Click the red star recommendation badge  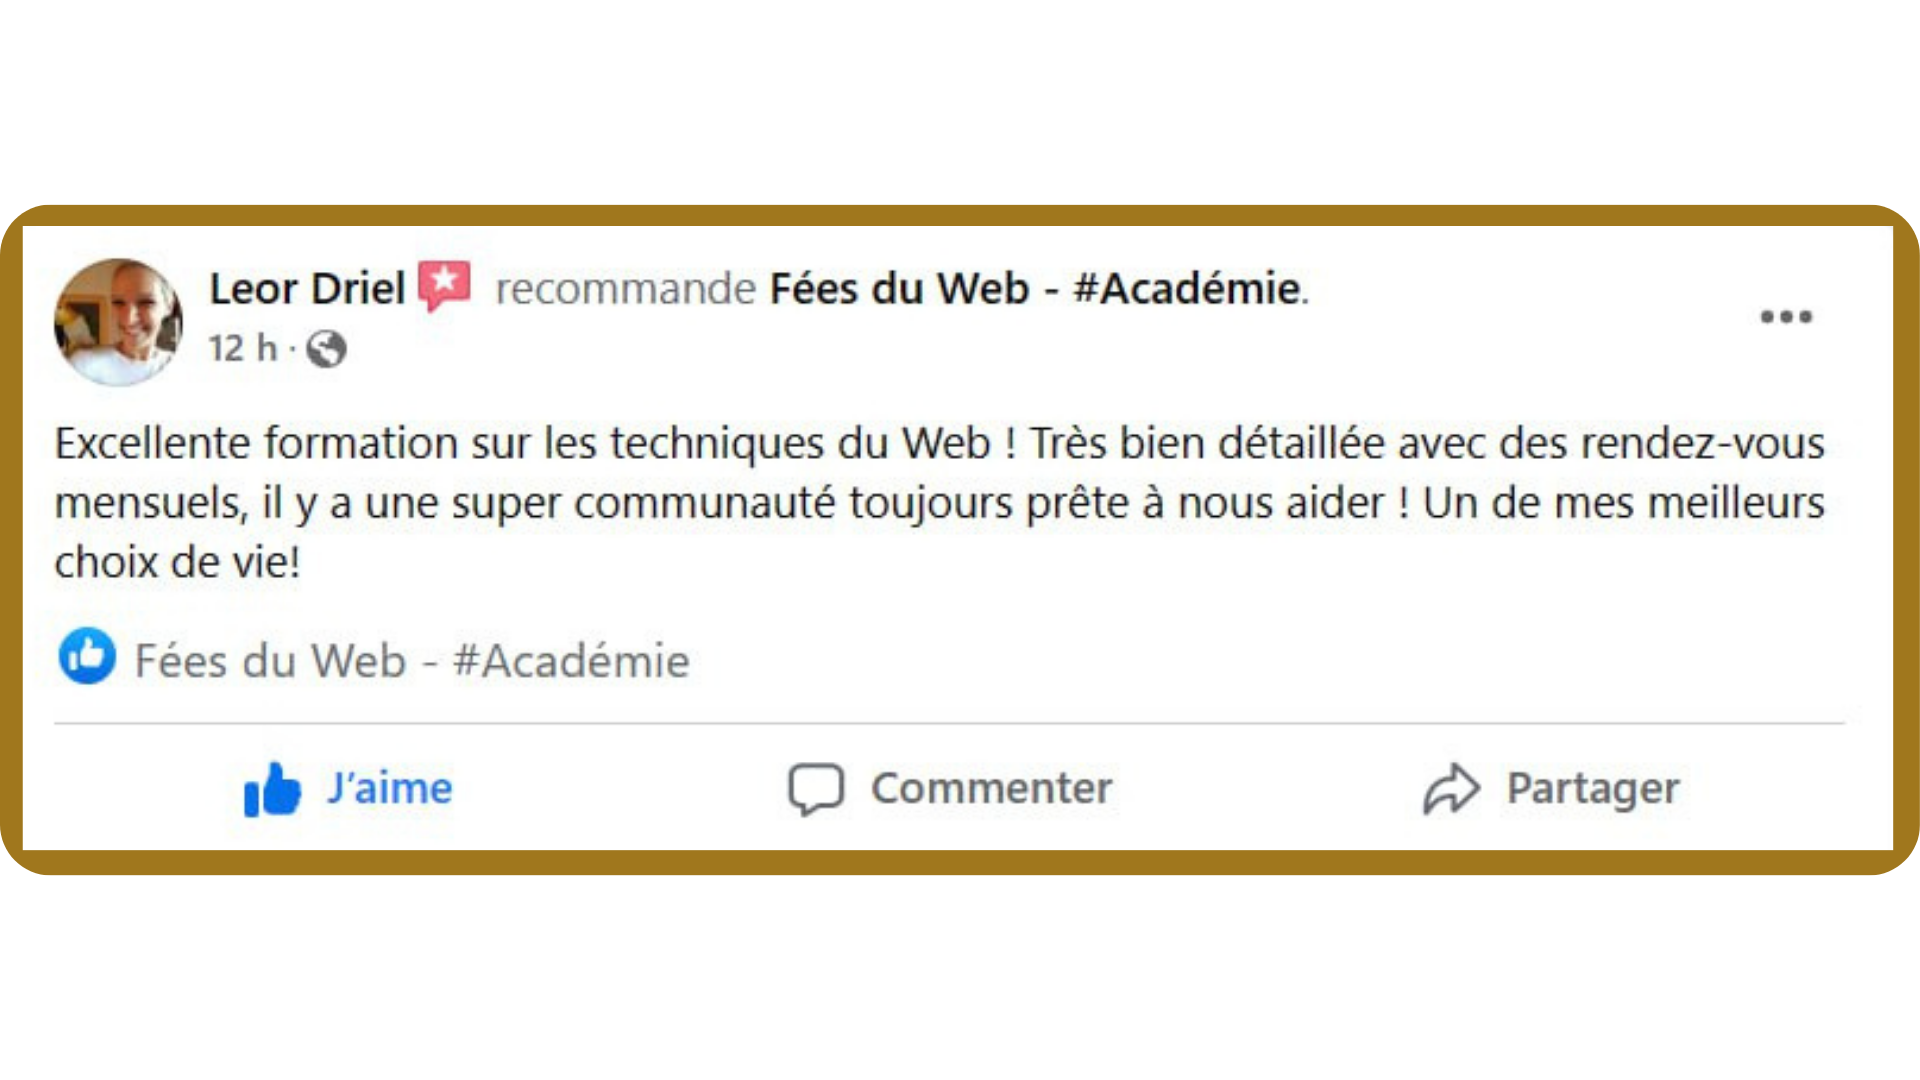(x=444, y=286)
